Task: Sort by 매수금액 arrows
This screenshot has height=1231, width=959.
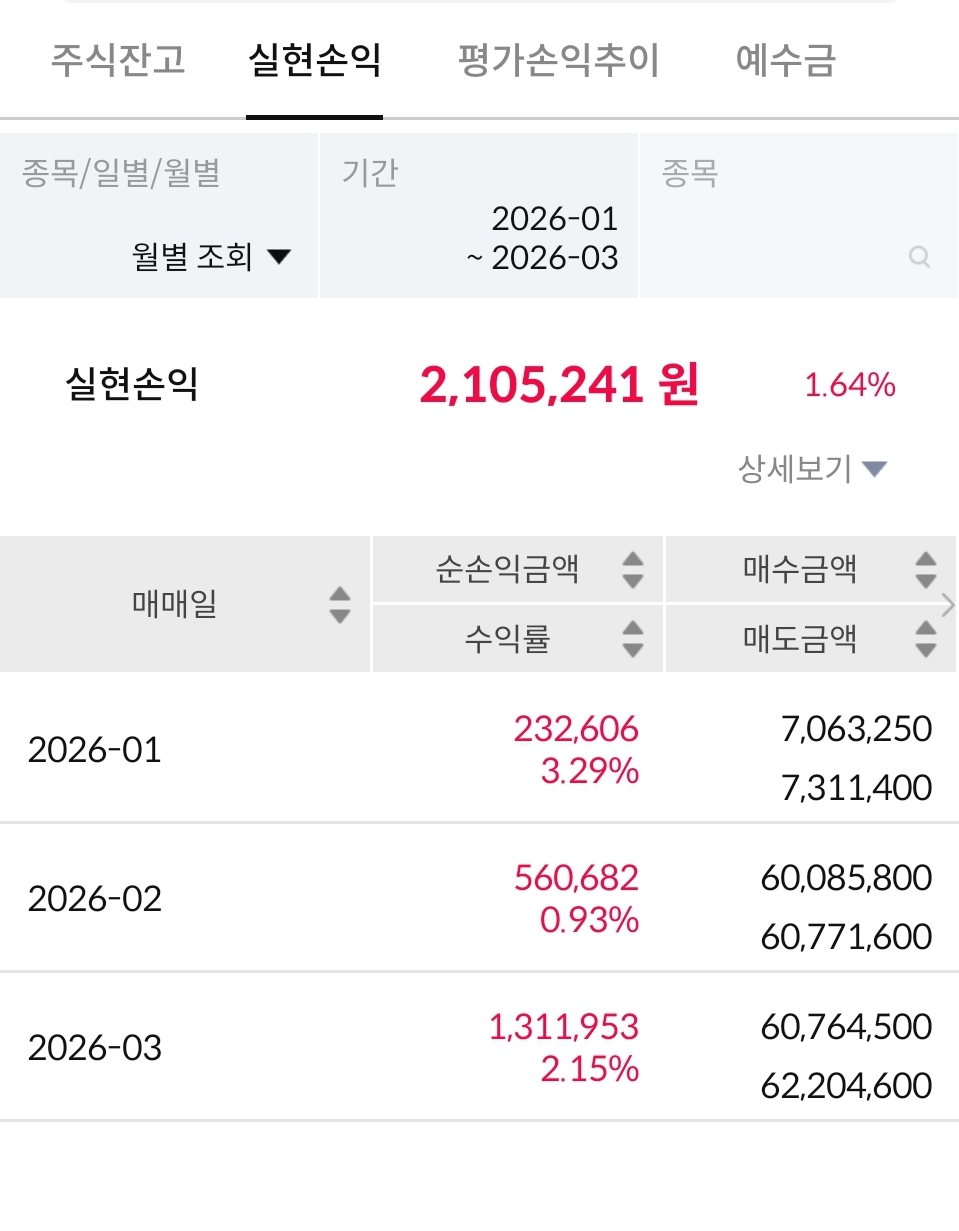Action: click(926, 570)
